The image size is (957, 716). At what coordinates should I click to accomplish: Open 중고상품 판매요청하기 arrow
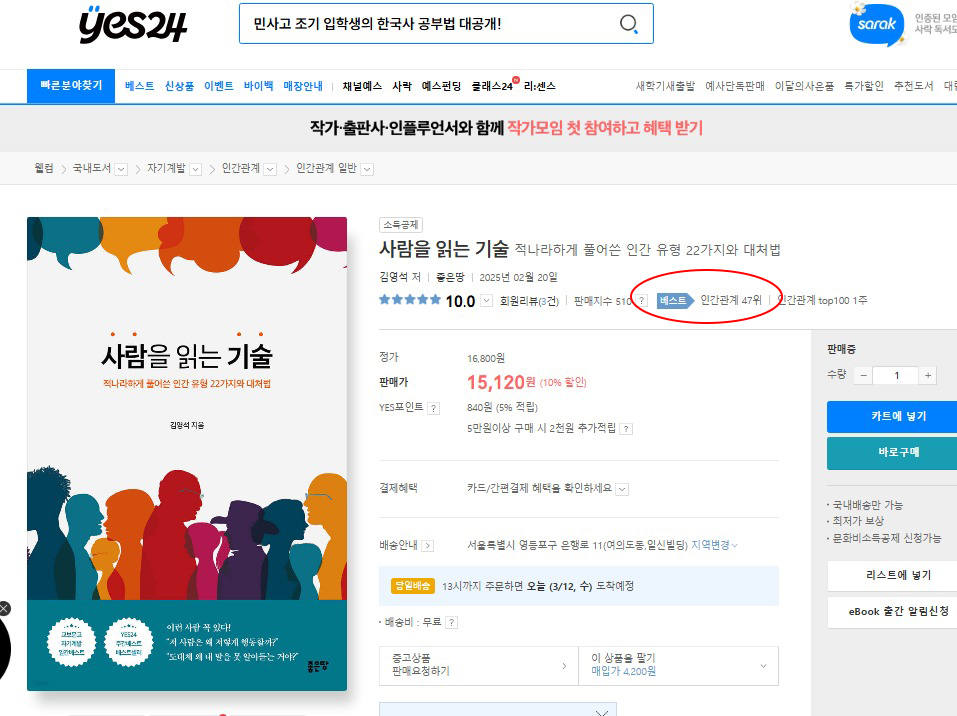[x=564, y=666]
